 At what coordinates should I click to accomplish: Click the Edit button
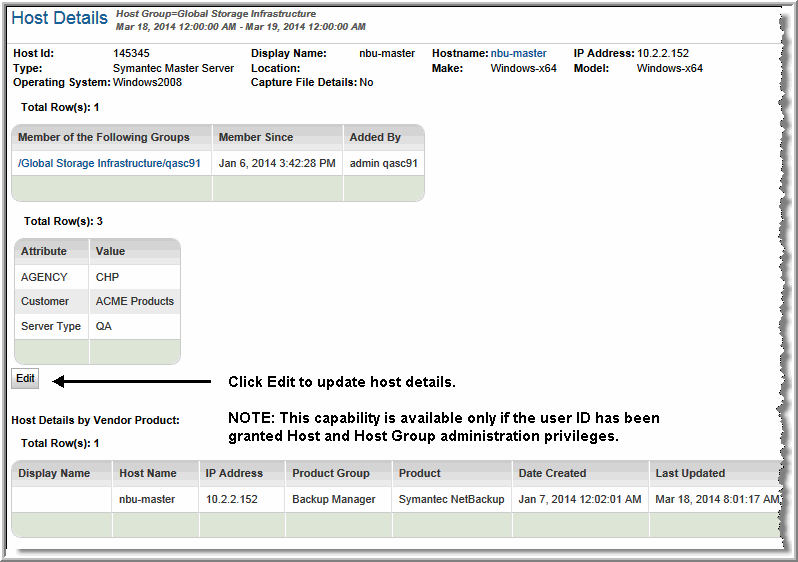pyautogui.click(x=25, y=379)
